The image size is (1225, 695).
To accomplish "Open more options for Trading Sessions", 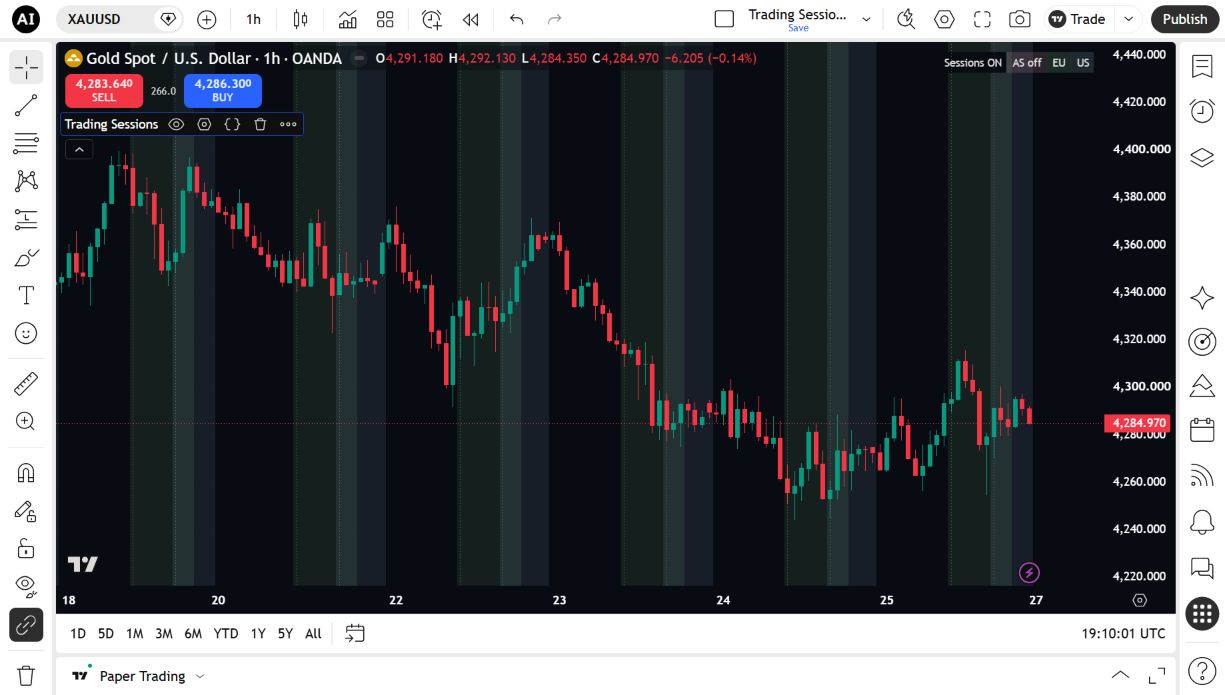I will tap(288, 124).
